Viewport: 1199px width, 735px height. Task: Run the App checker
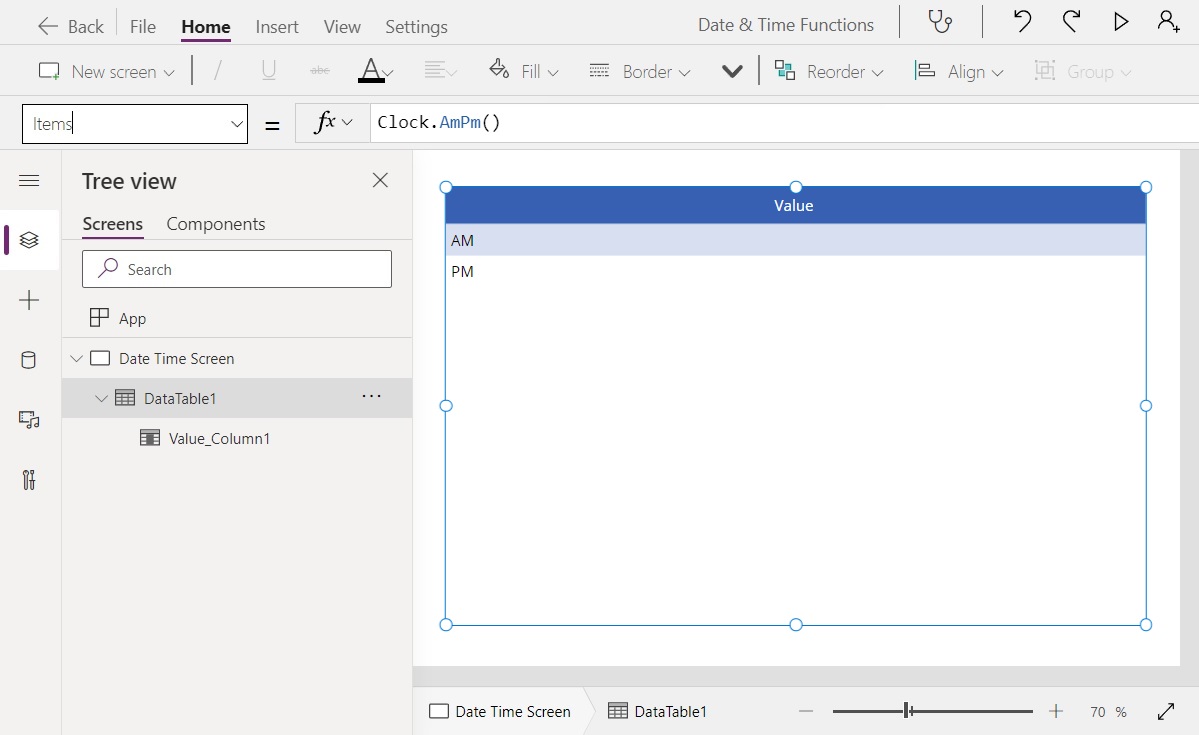pyautogui.click(x=940, y=21)
